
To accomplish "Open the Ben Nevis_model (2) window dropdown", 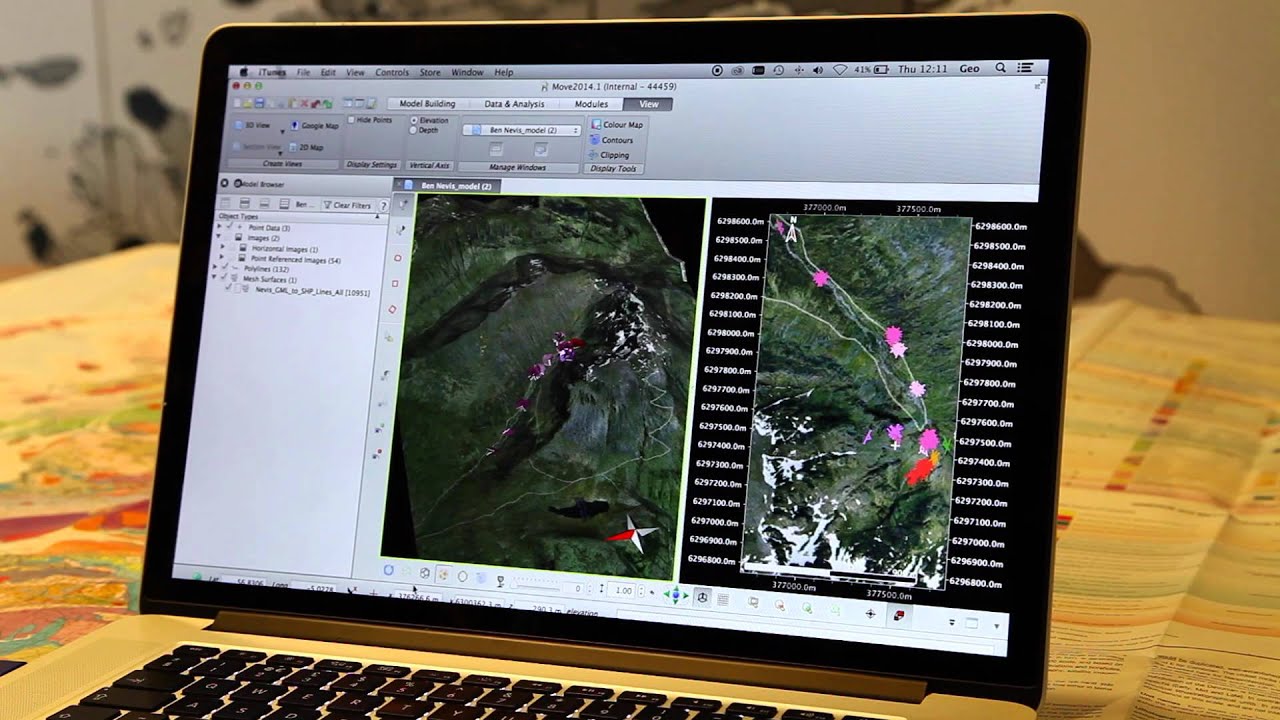I will click(x=521, y=130).
